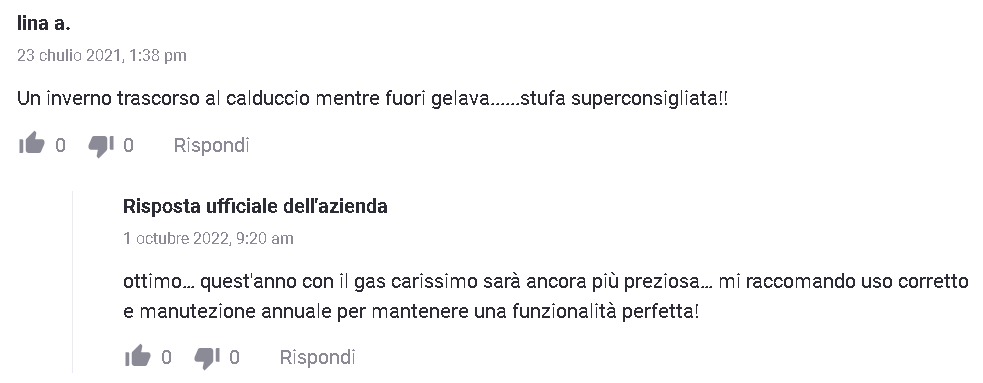This screenshot has height=383, width=983.
Task: Reply to lina a.'s review via Rispondi
Action: pyautogui.click(x=211, y=145)
